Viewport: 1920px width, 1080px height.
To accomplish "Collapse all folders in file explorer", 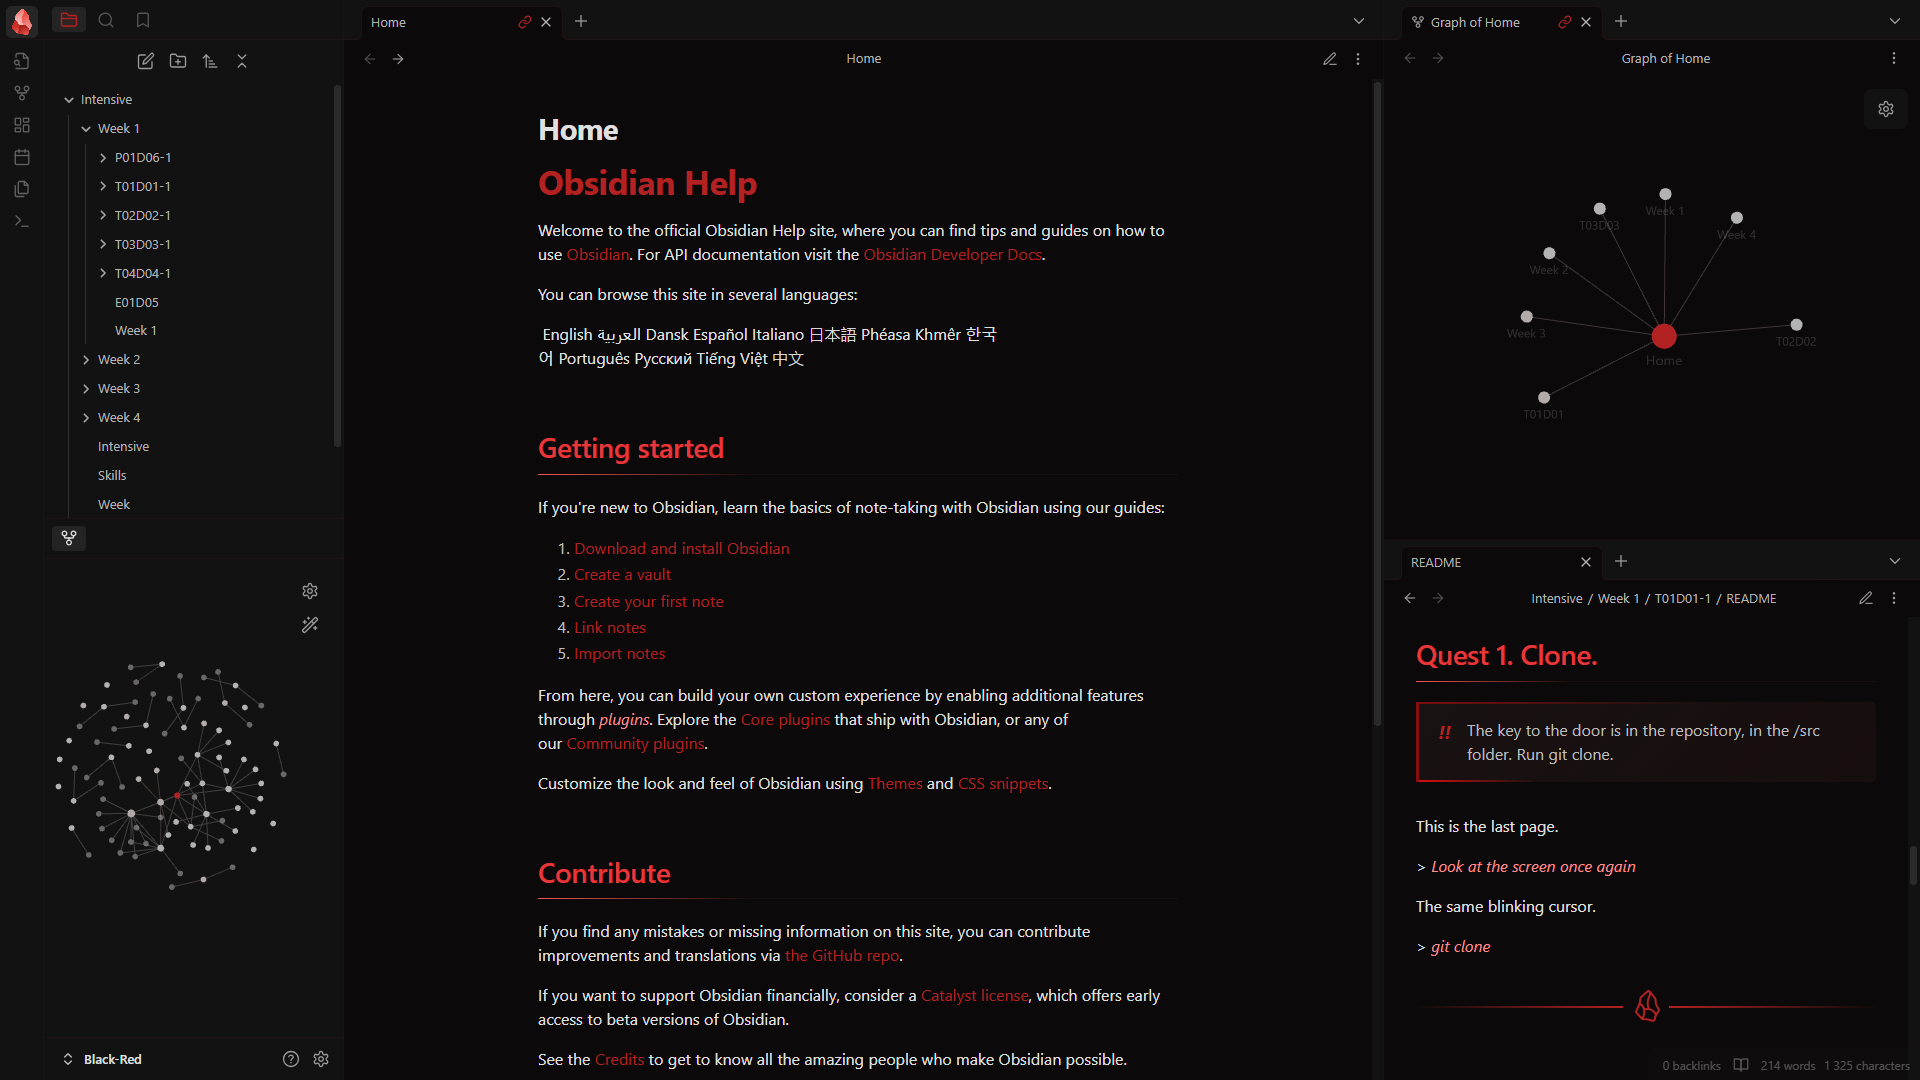I will (x=242, y=61).
